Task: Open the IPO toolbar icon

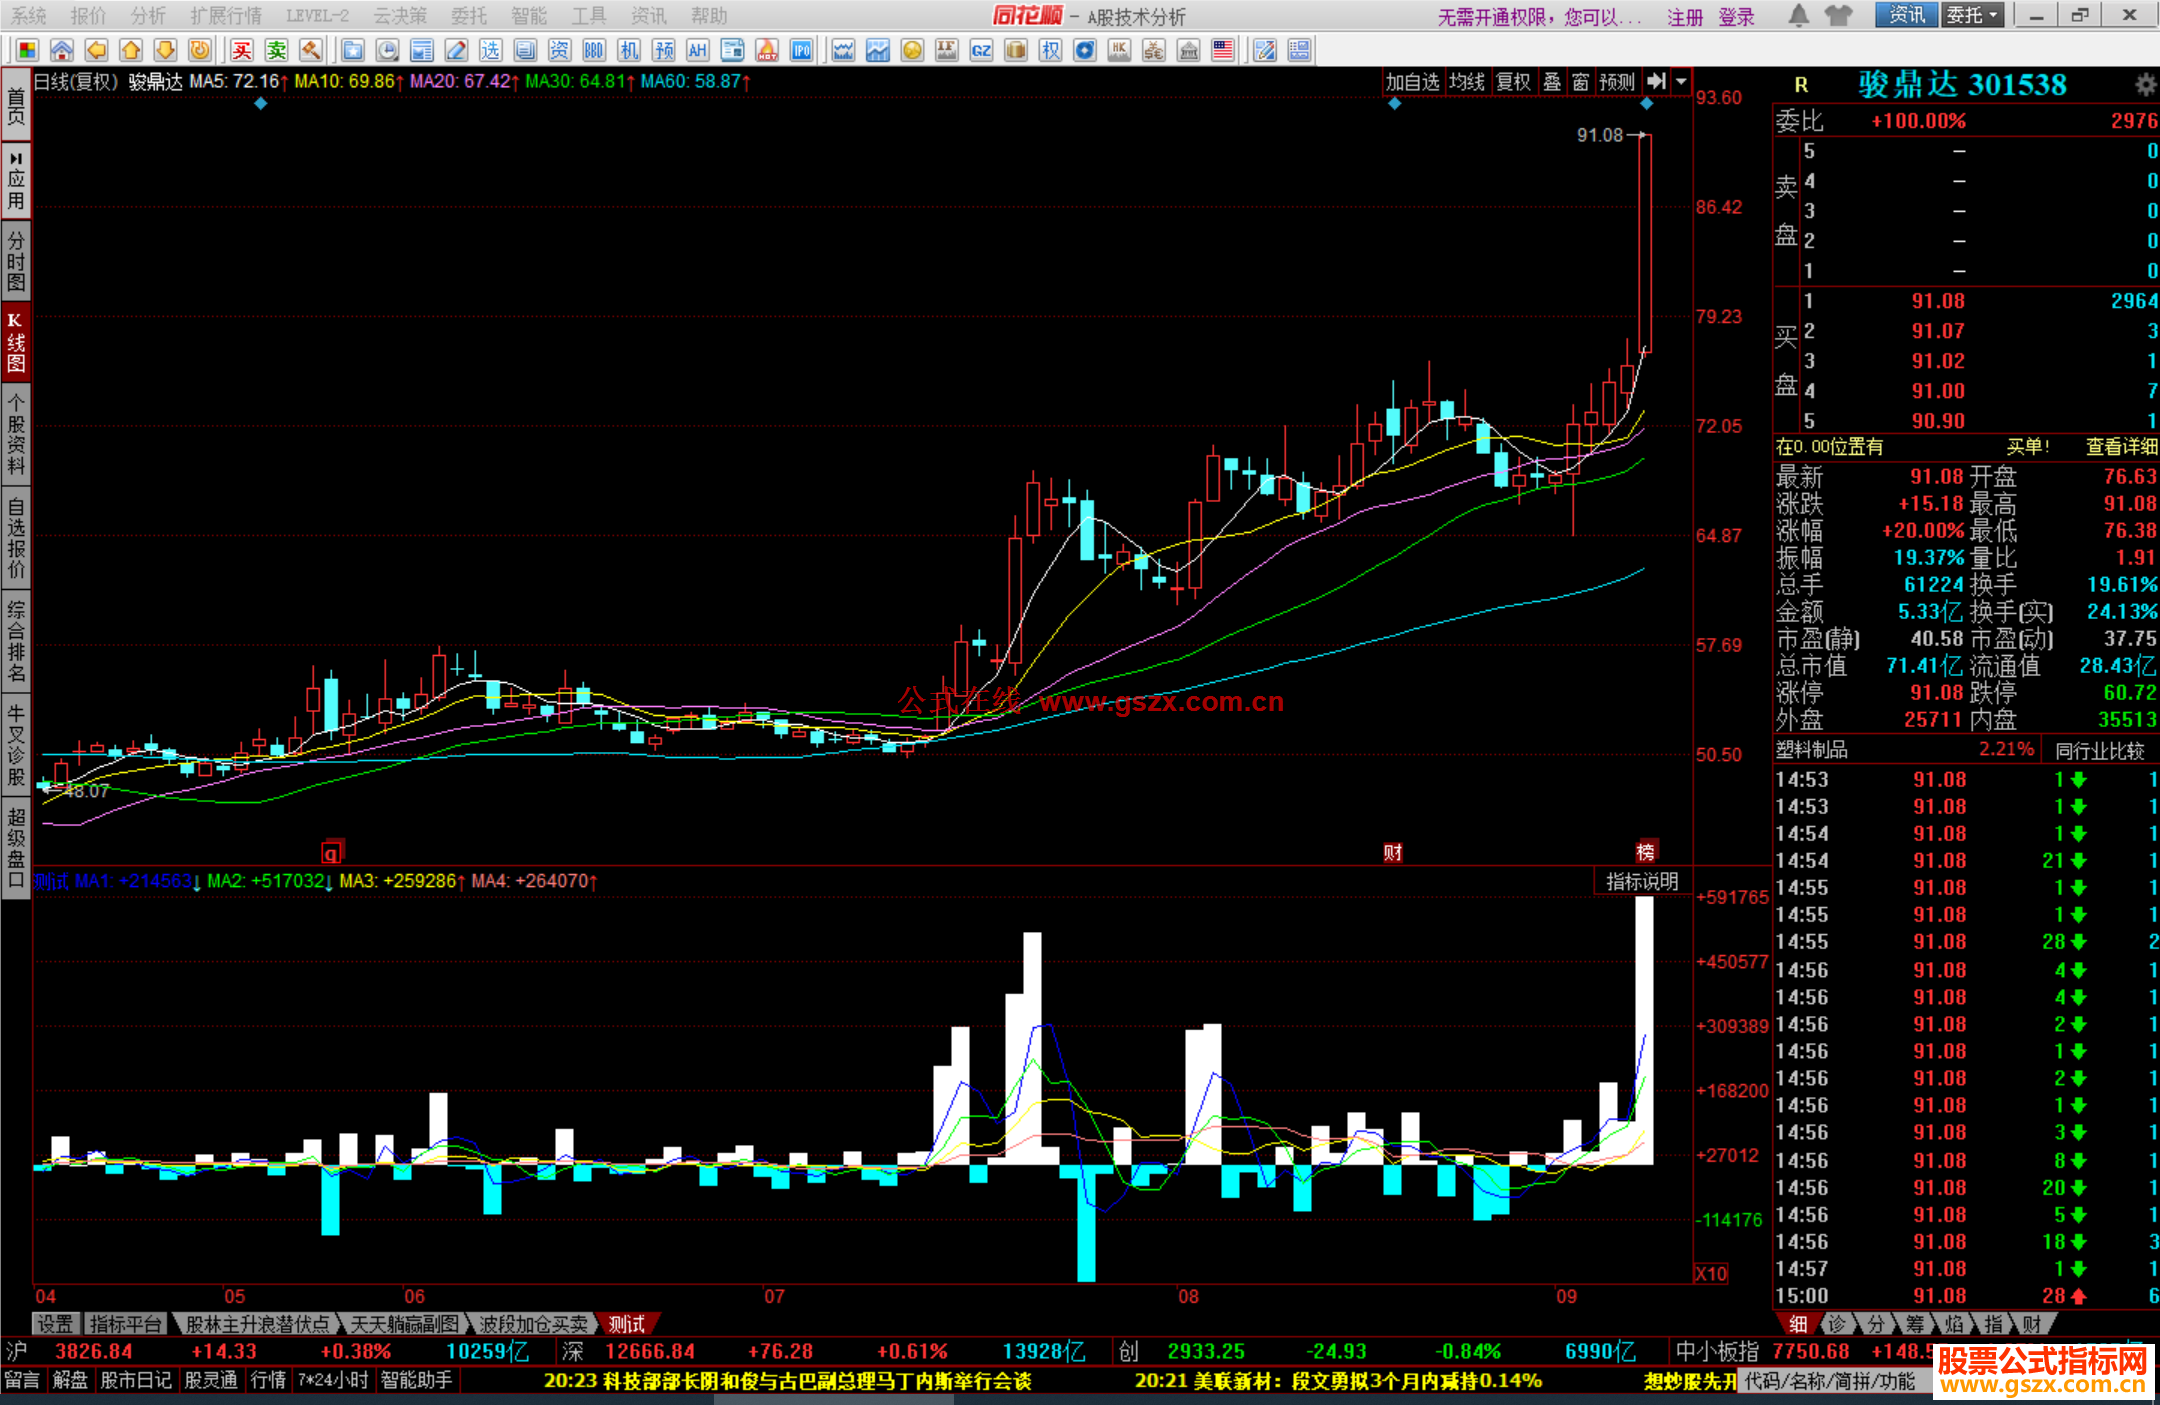Action: (801, 50)
